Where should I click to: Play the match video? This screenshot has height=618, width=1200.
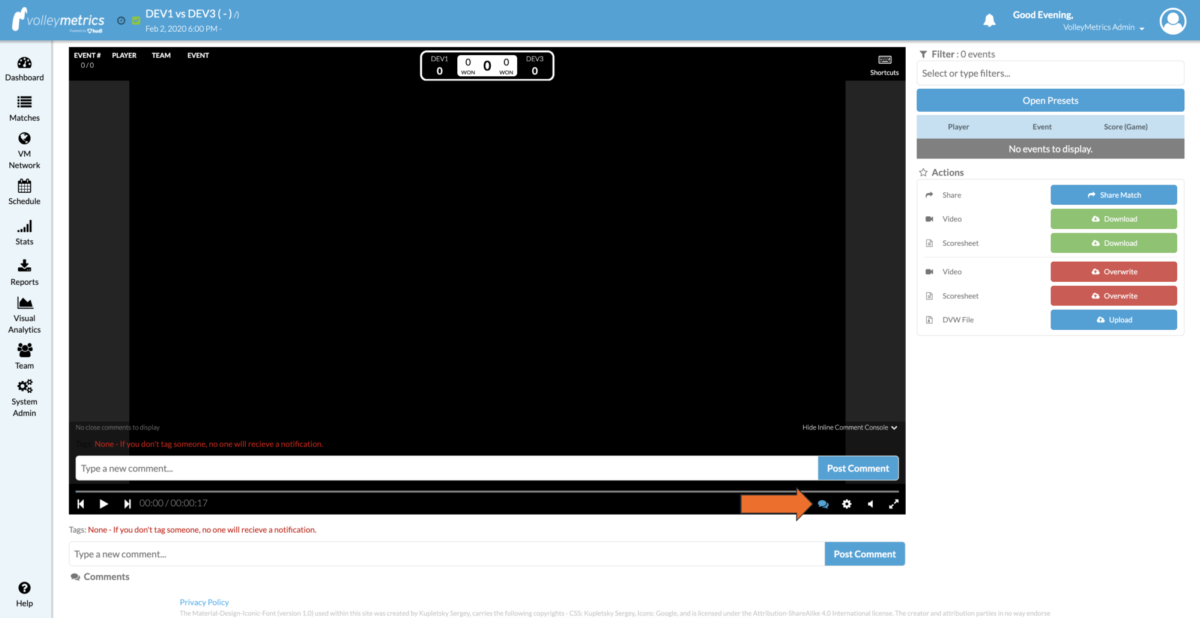[104, 503]
